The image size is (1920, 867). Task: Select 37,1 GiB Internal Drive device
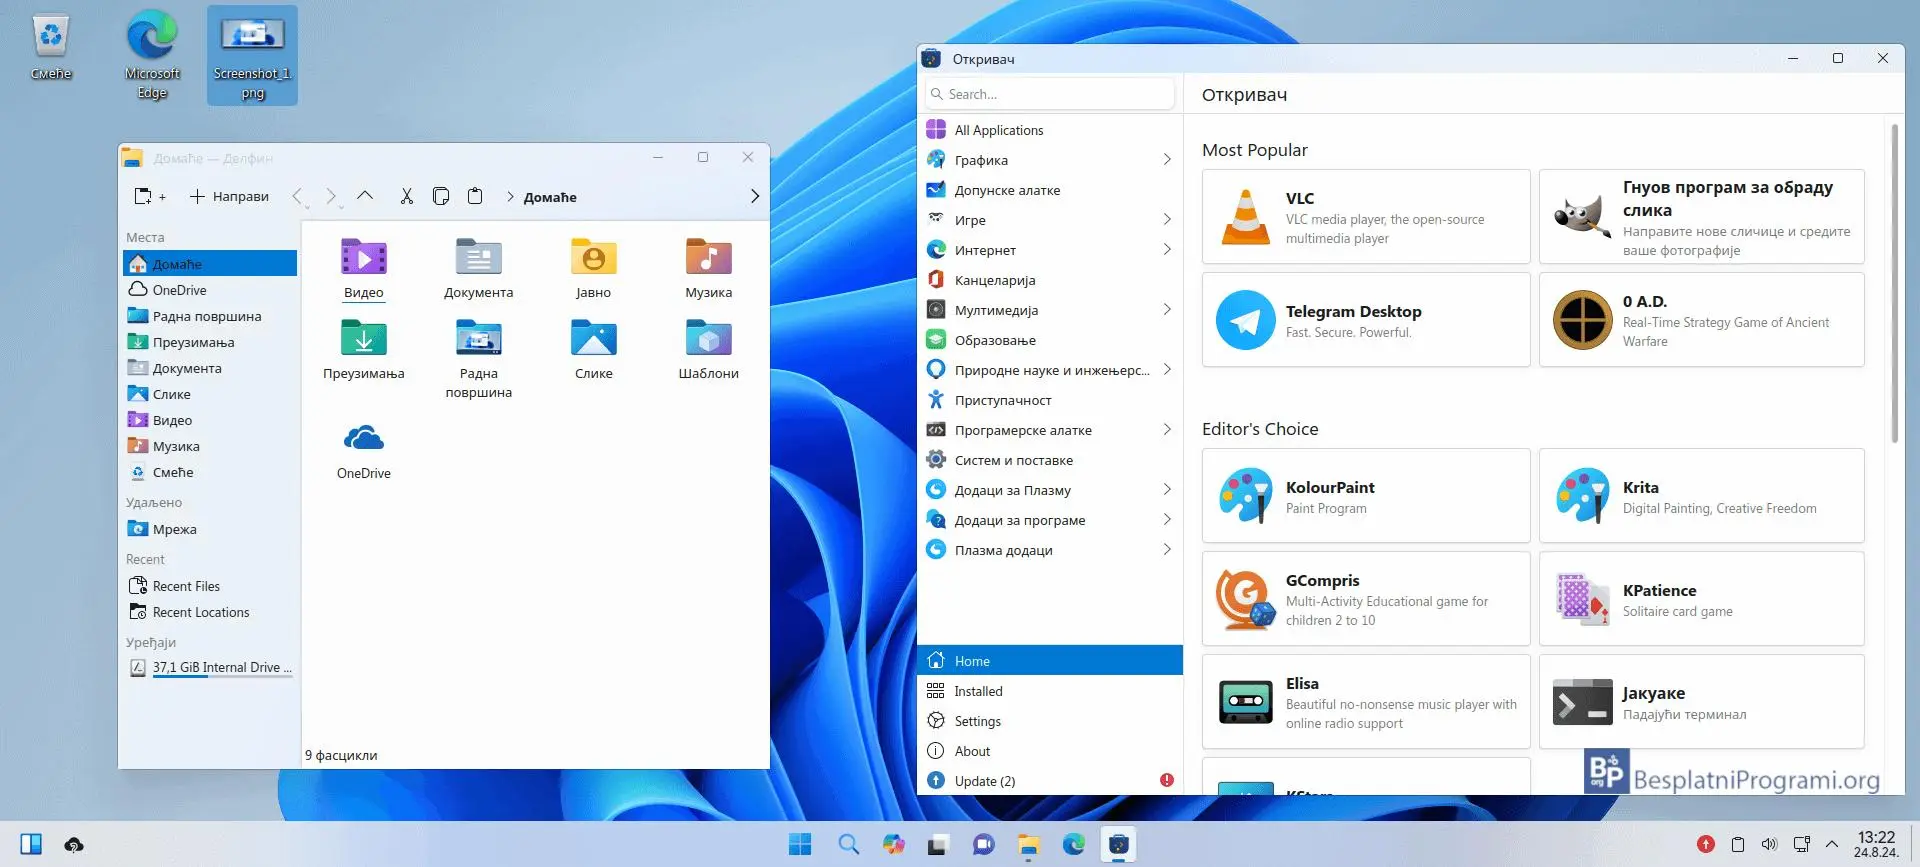click(x=210, y=668)
